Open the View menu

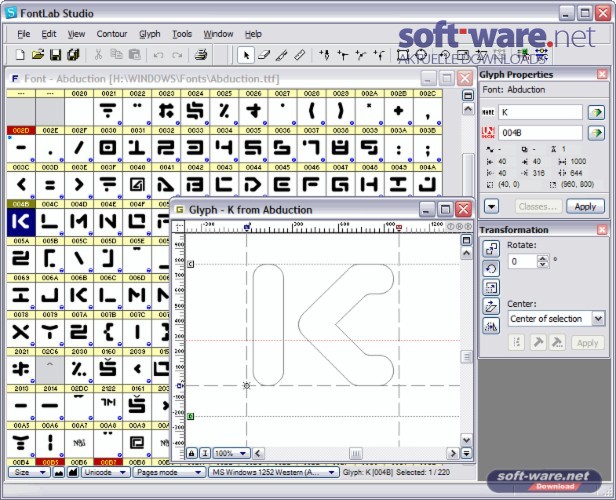click(x=76, y=34)
